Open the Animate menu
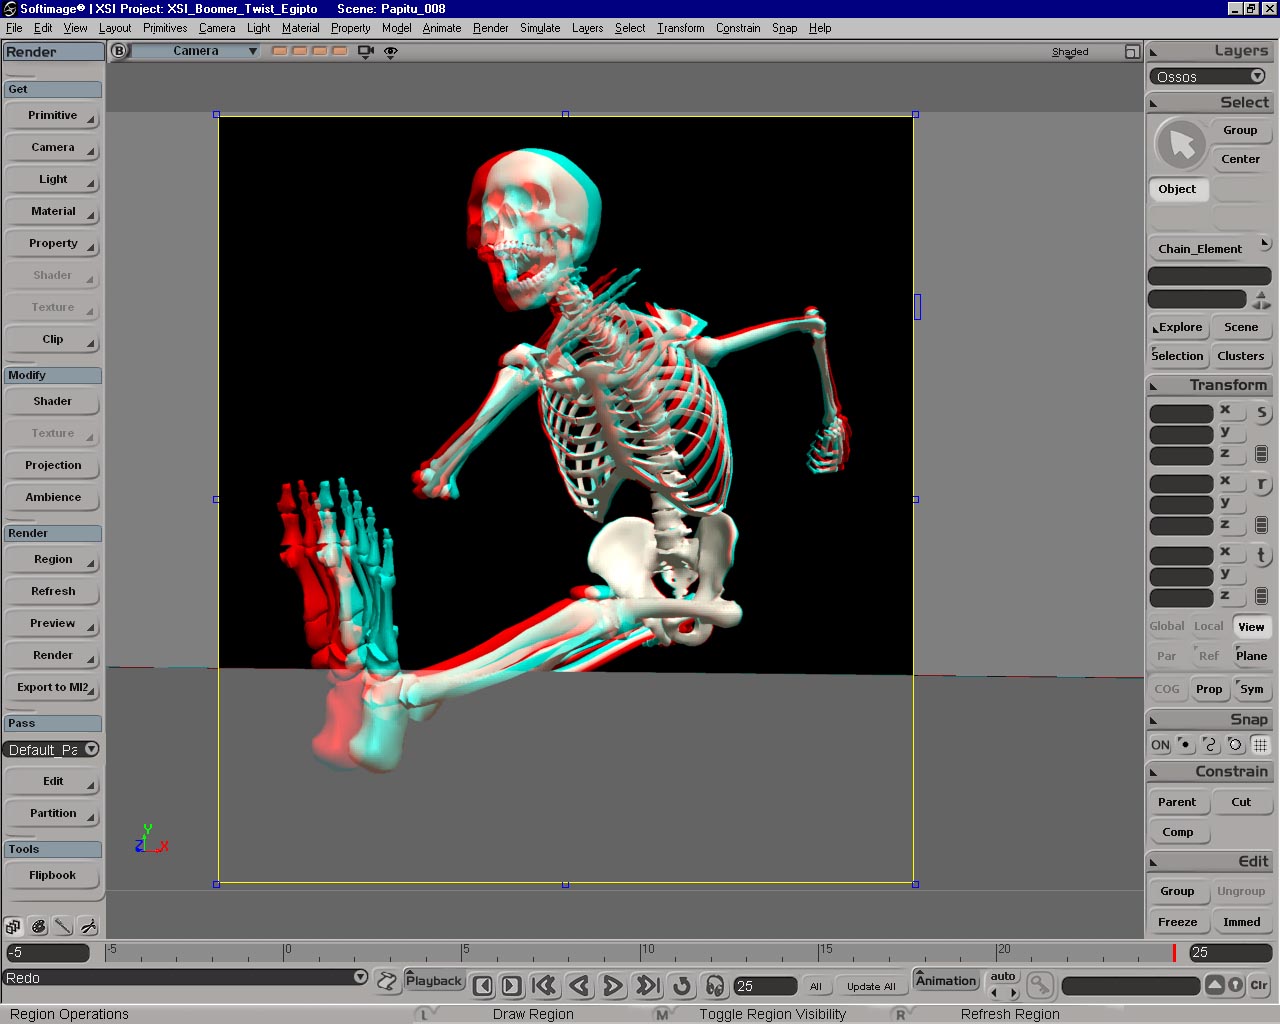1280x1024 pixels. pos(441,28)
